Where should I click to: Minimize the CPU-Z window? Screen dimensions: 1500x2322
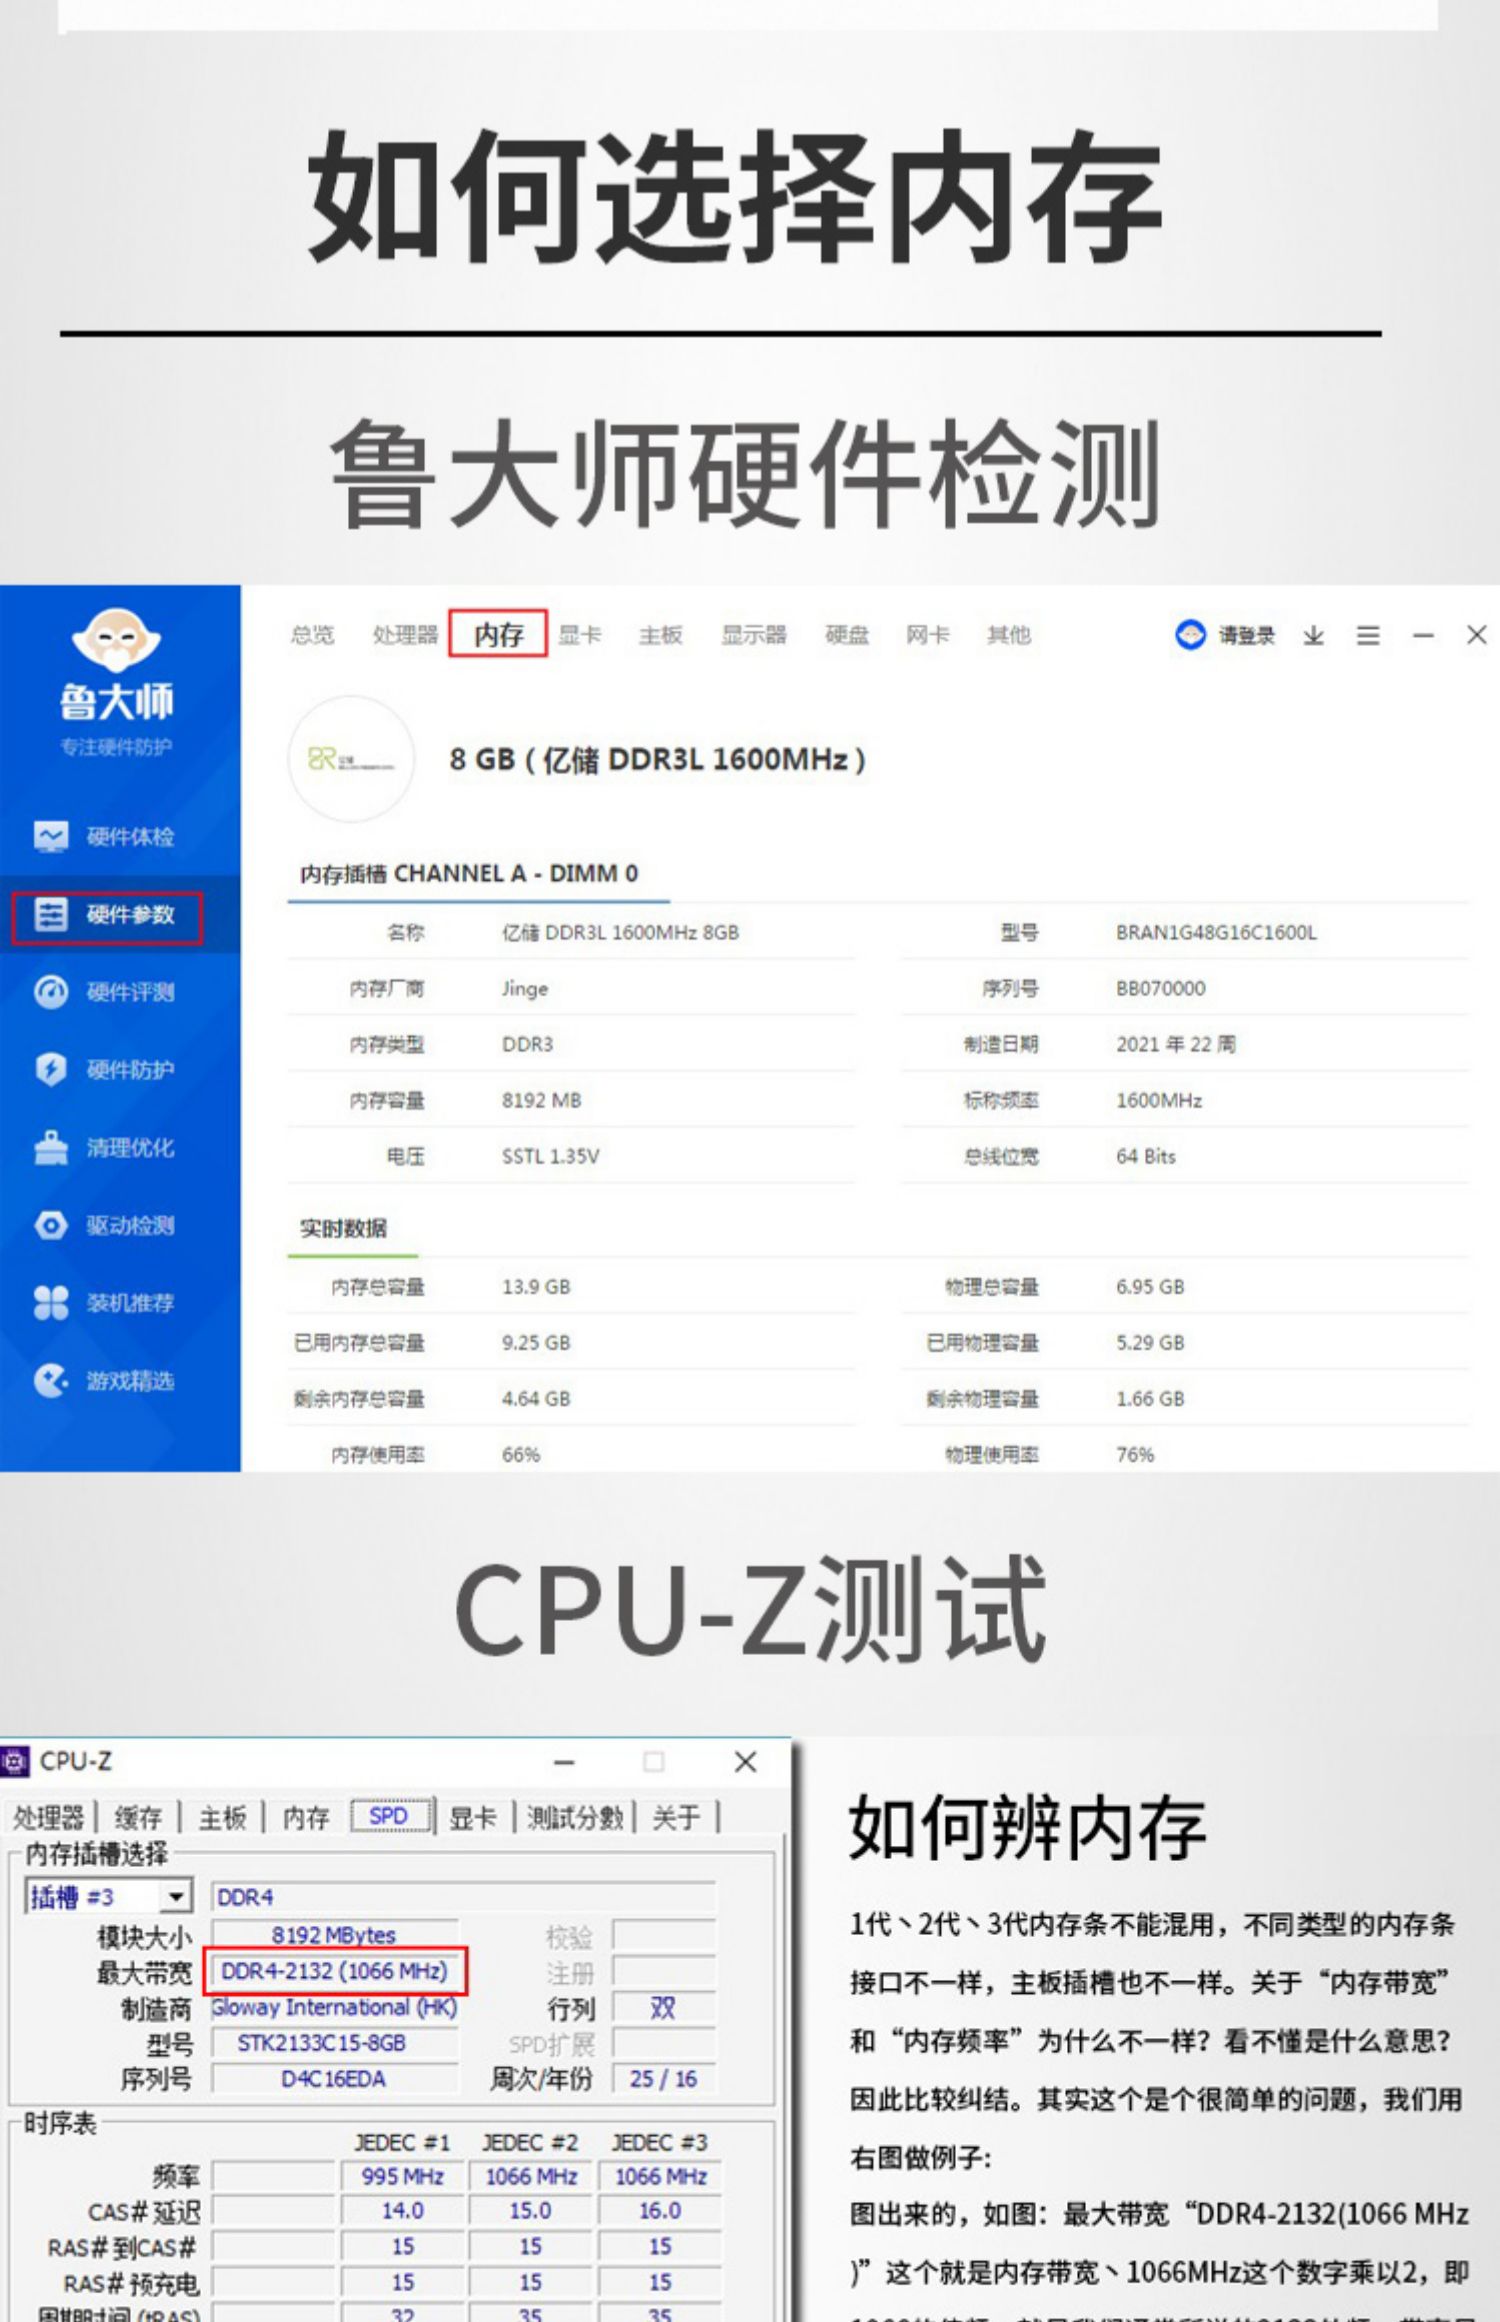coord(565,1762)
